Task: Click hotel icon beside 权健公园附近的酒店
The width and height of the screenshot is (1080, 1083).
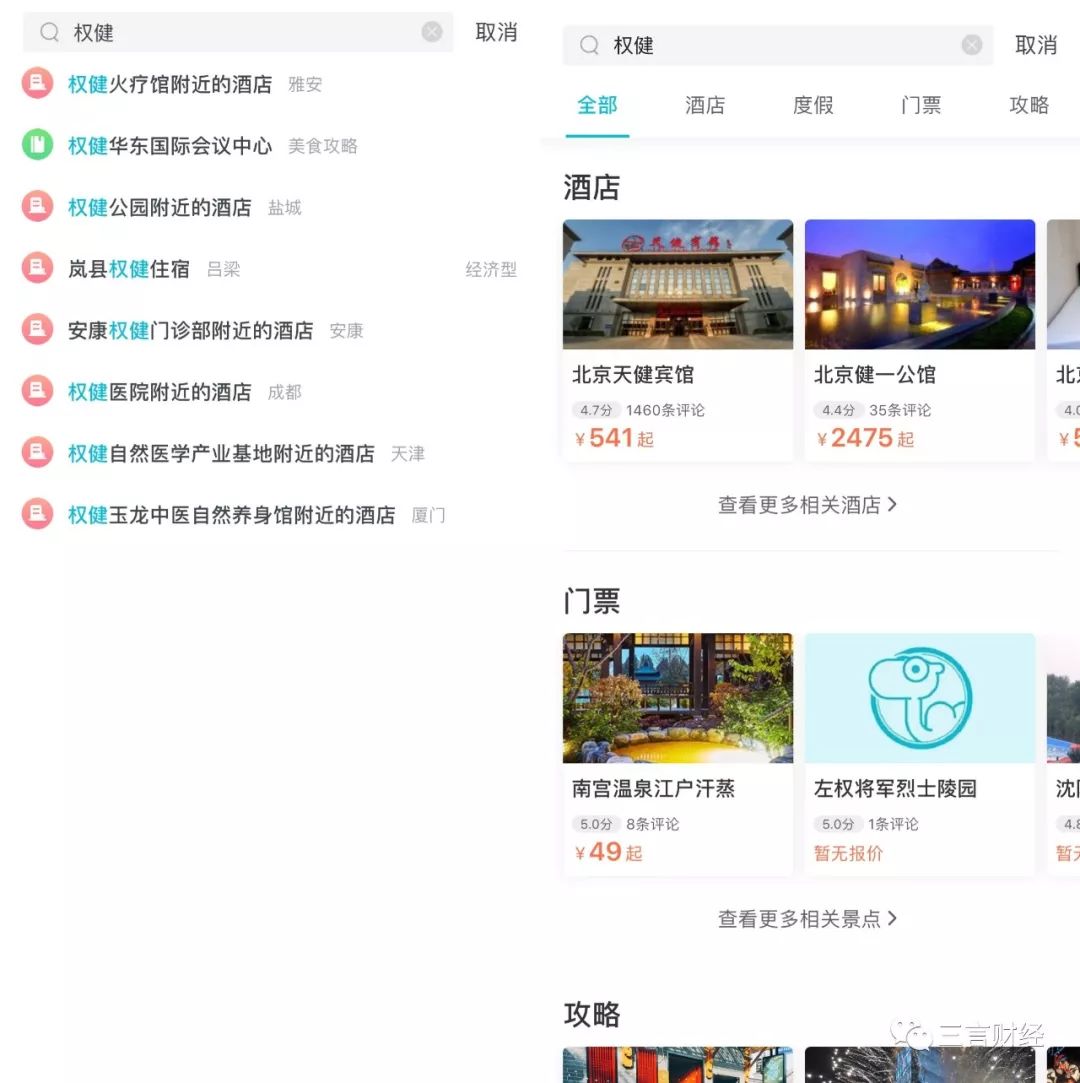Action: coord(37,207)
